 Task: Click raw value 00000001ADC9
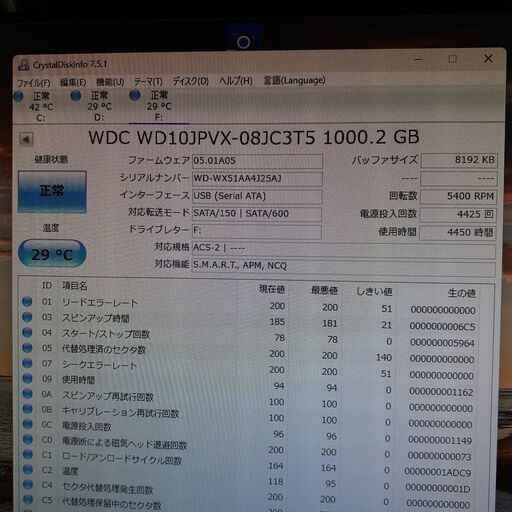pyautogui.click(x=438, y=472)
